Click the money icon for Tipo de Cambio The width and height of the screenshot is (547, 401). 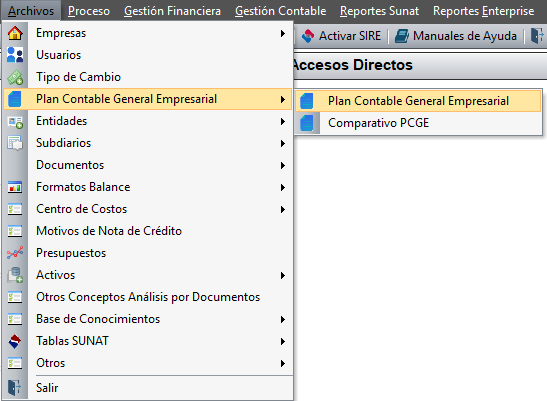coord(15,77)
